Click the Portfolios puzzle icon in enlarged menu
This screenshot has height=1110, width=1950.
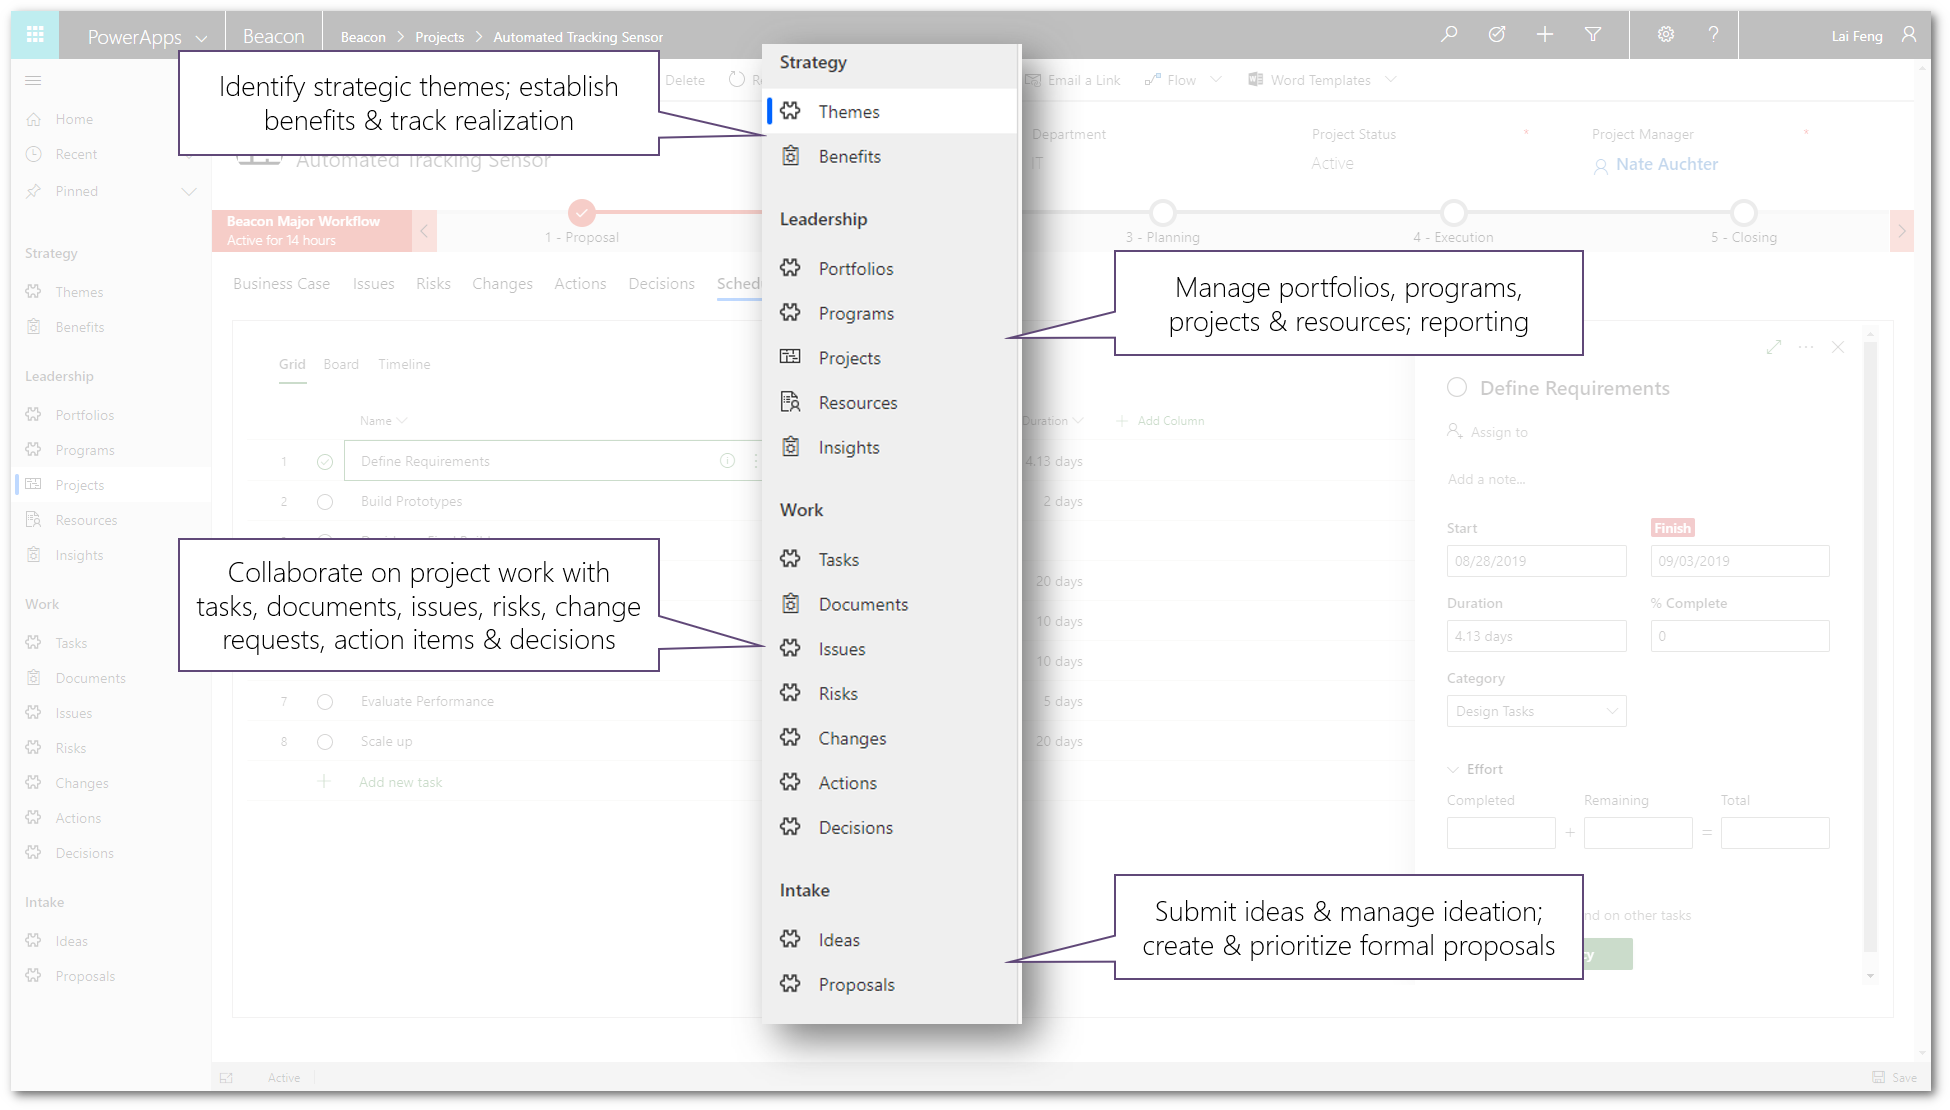click(x=791, y=268)
